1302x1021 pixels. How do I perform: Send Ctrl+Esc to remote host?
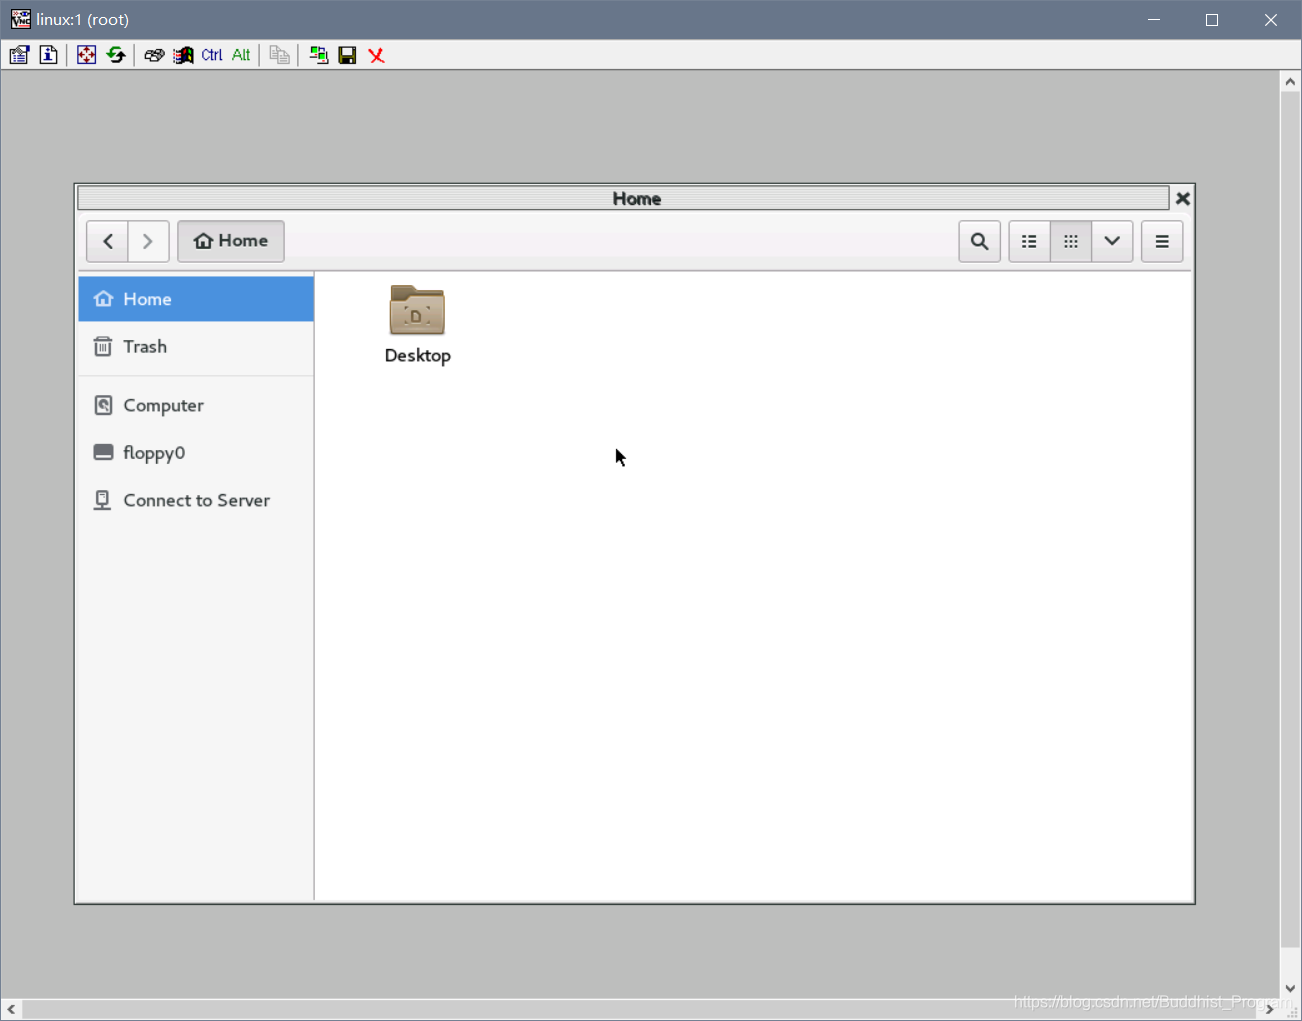point(183,55)
